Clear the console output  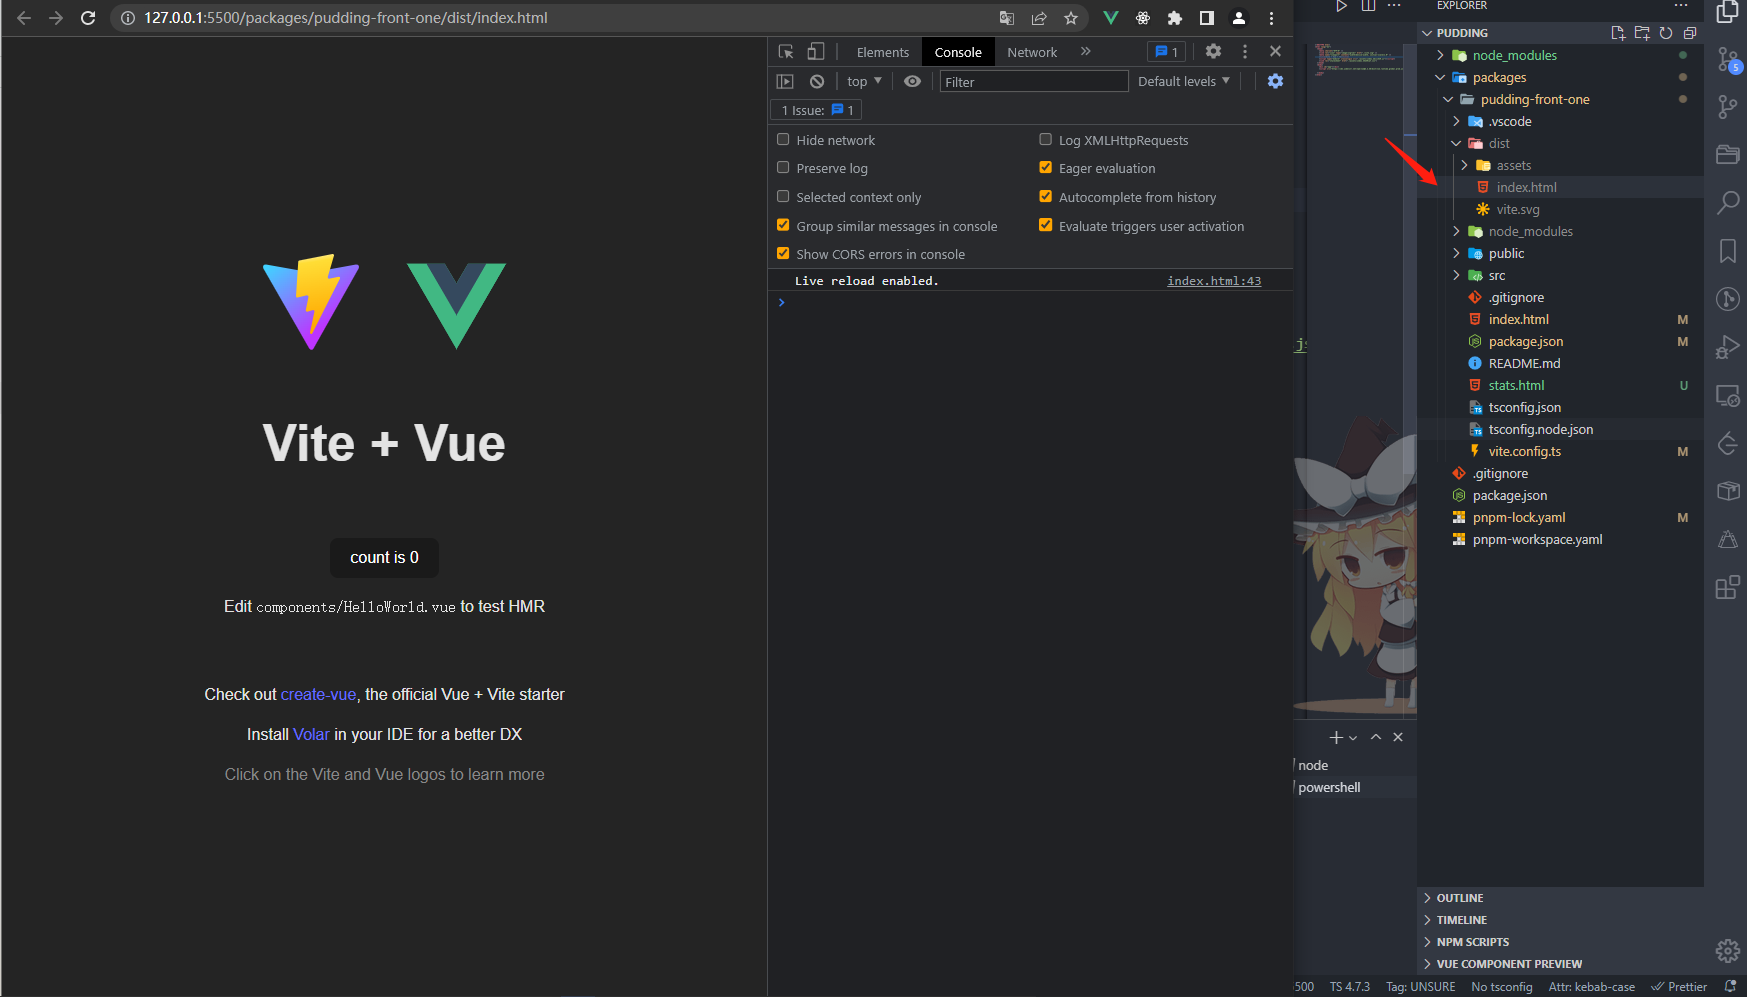point(817,81)
